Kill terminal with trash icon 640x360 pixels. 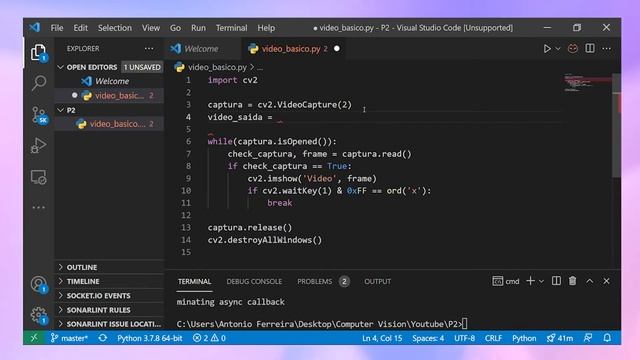point(573,281)
